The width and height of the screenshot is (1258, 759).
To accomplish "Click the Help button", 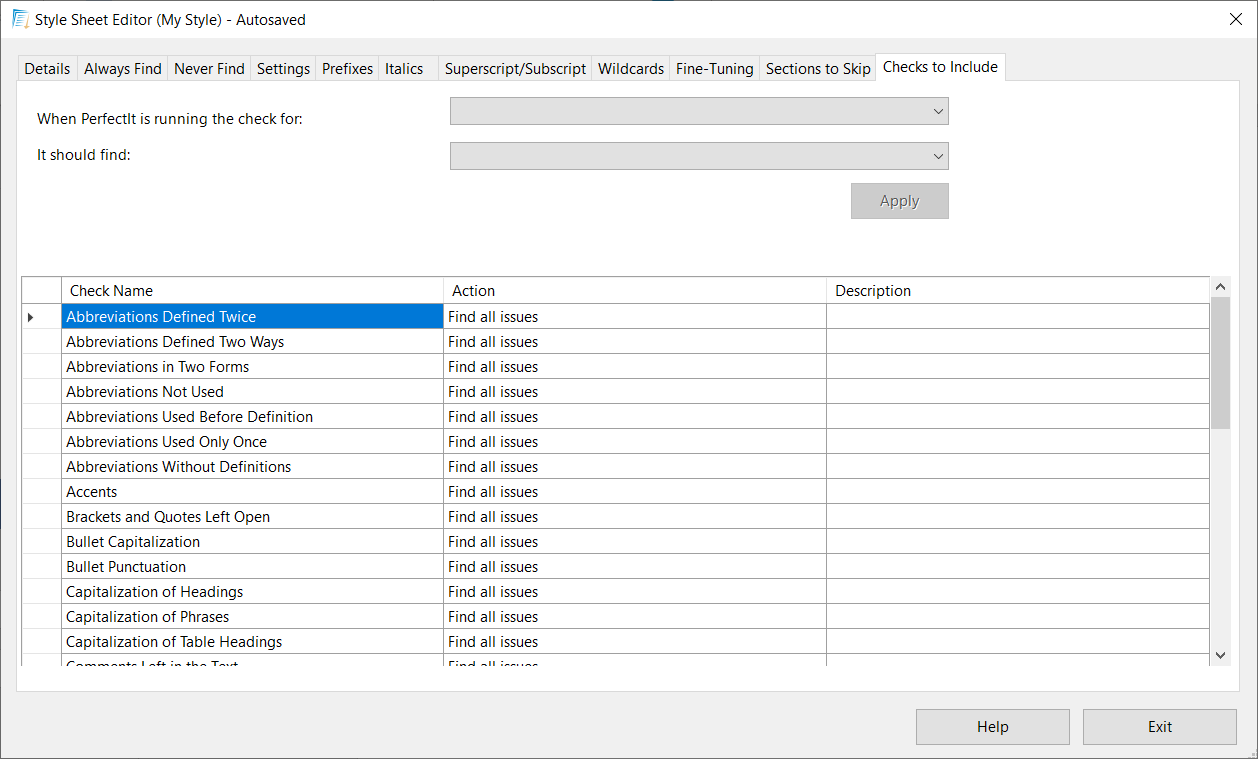I will click(992, 727).
